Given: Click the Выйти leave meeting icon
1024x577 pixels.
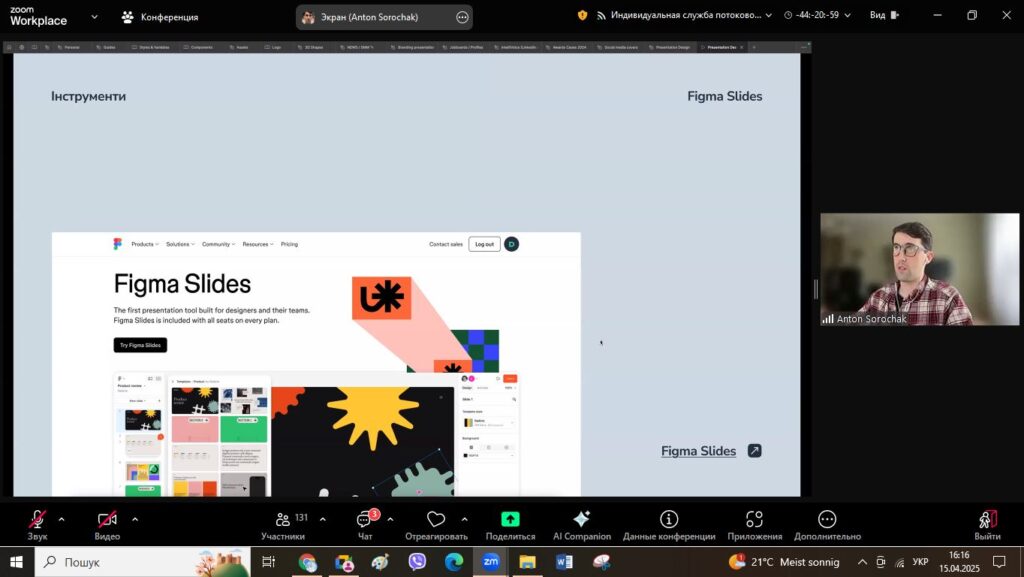Looking at the screenshot, I should point(987,519).
